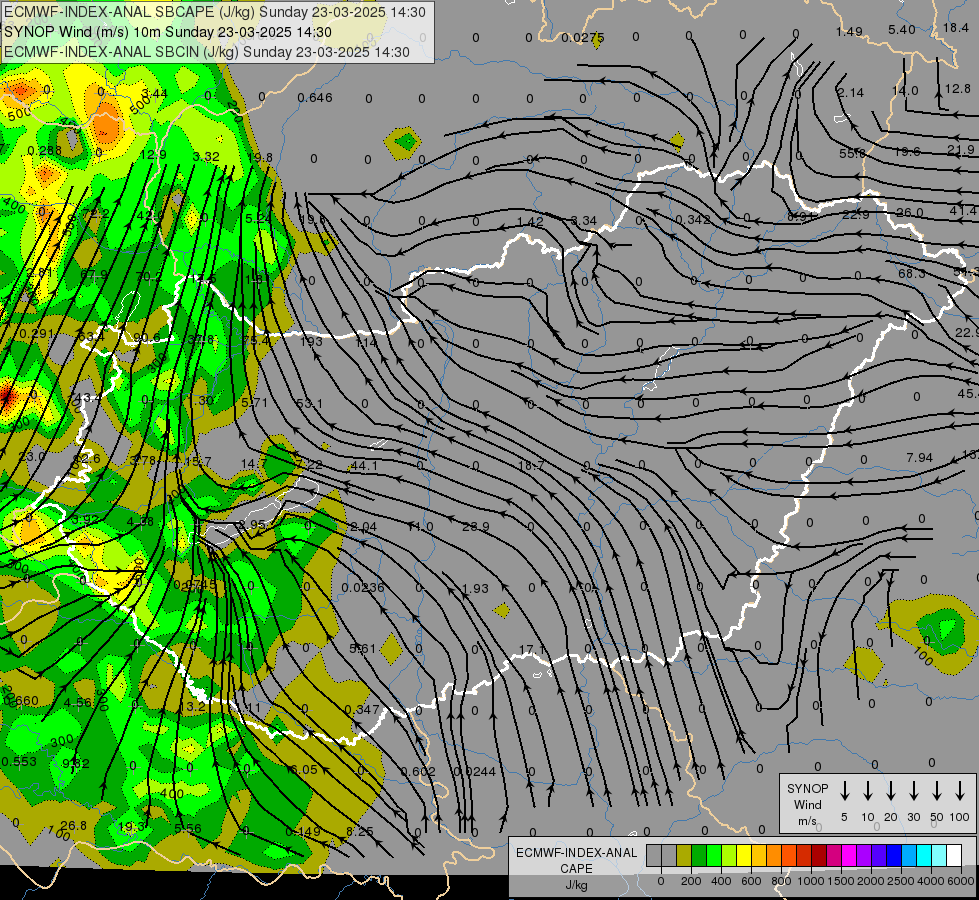
Task: Click the map value '8.25'
Action: pyautogui.click(x=360, y=831)
